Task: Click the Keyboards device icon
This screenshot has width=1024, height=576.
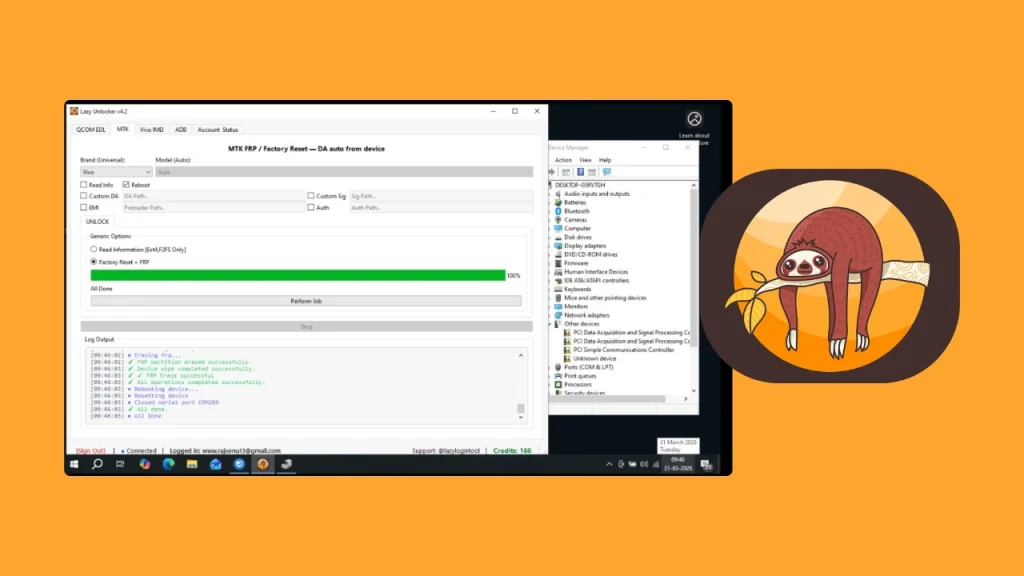Action: tap(558, 289)
